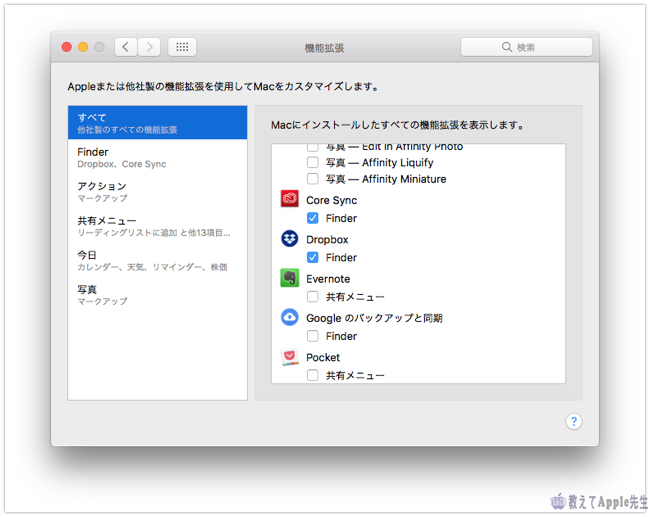Viewport: 650px width, 517px height.
Task: Click the Evernote elephant icon
Action: click(x=289, y=278)
